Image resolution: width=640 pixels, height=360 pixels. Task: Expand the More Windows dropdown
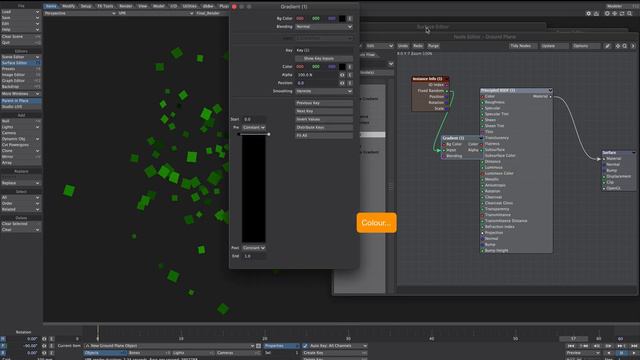[x=20, y=94]
